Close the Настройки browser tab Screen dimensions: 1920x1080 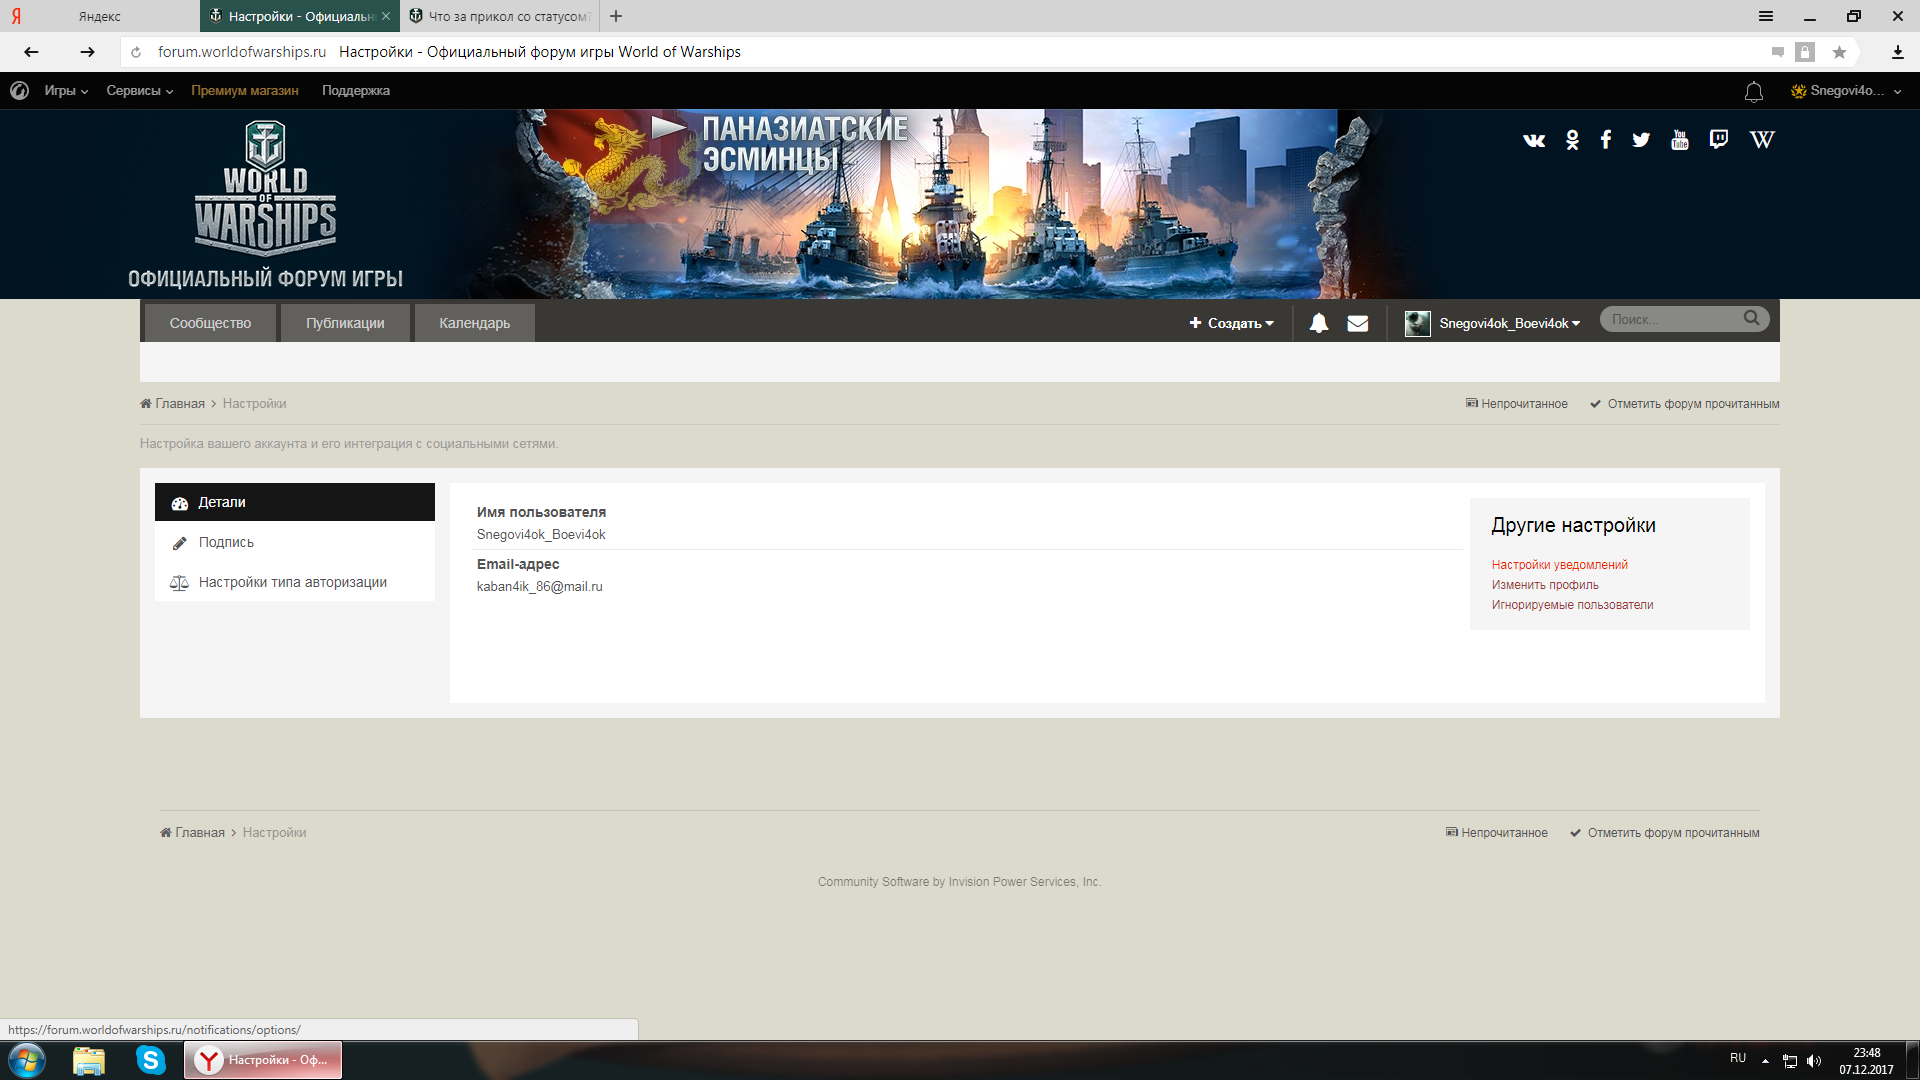coord(386,16)
